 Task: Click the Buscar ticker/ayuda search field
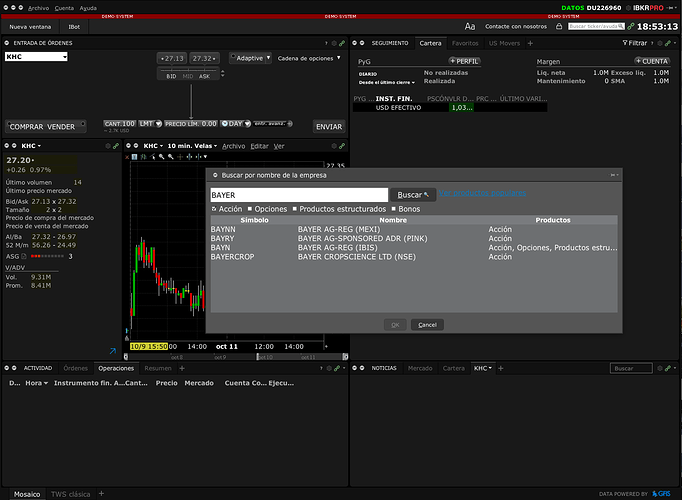coord(596,27)
